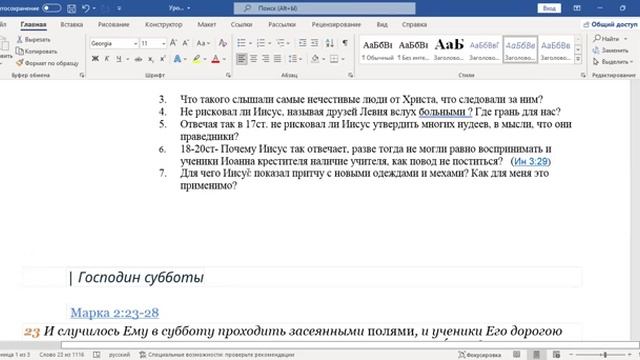Image resolution: width=640 pixels, height=360 pixels.
Task: Toggle the AutoSave switch
Action: (52, 8)
